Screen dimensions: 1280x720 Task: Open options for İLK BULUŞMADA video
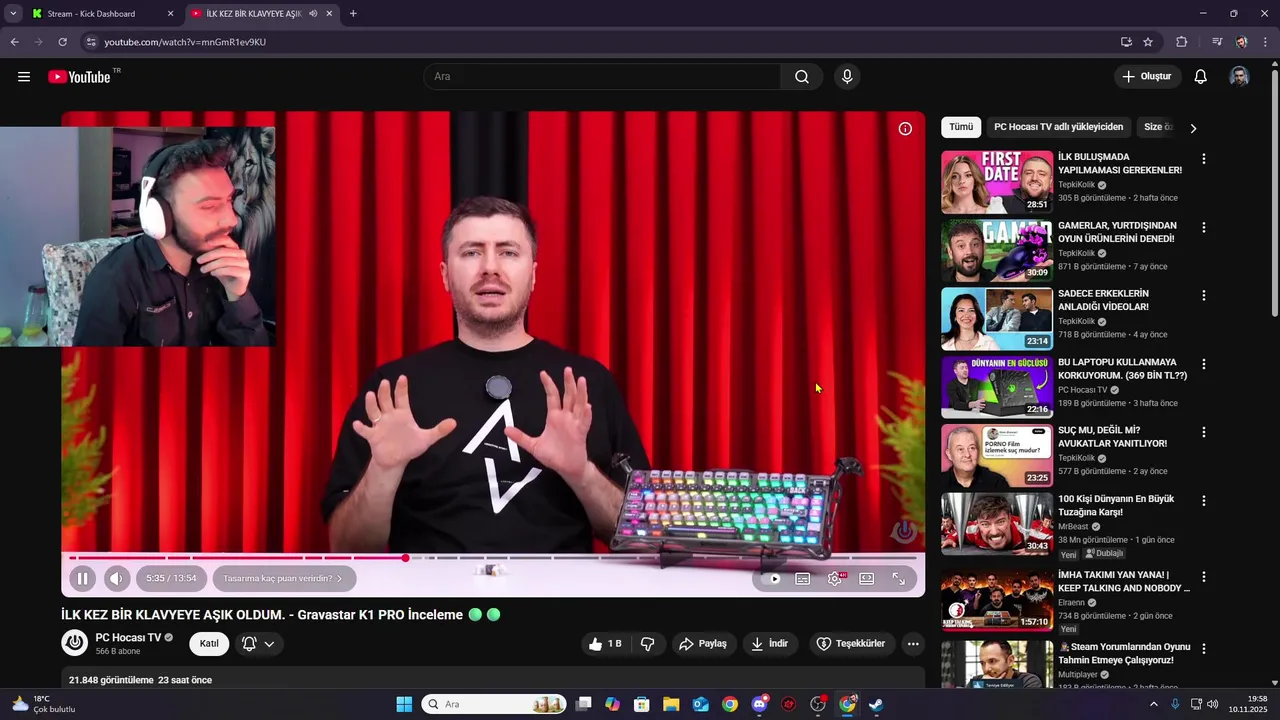1204,159
